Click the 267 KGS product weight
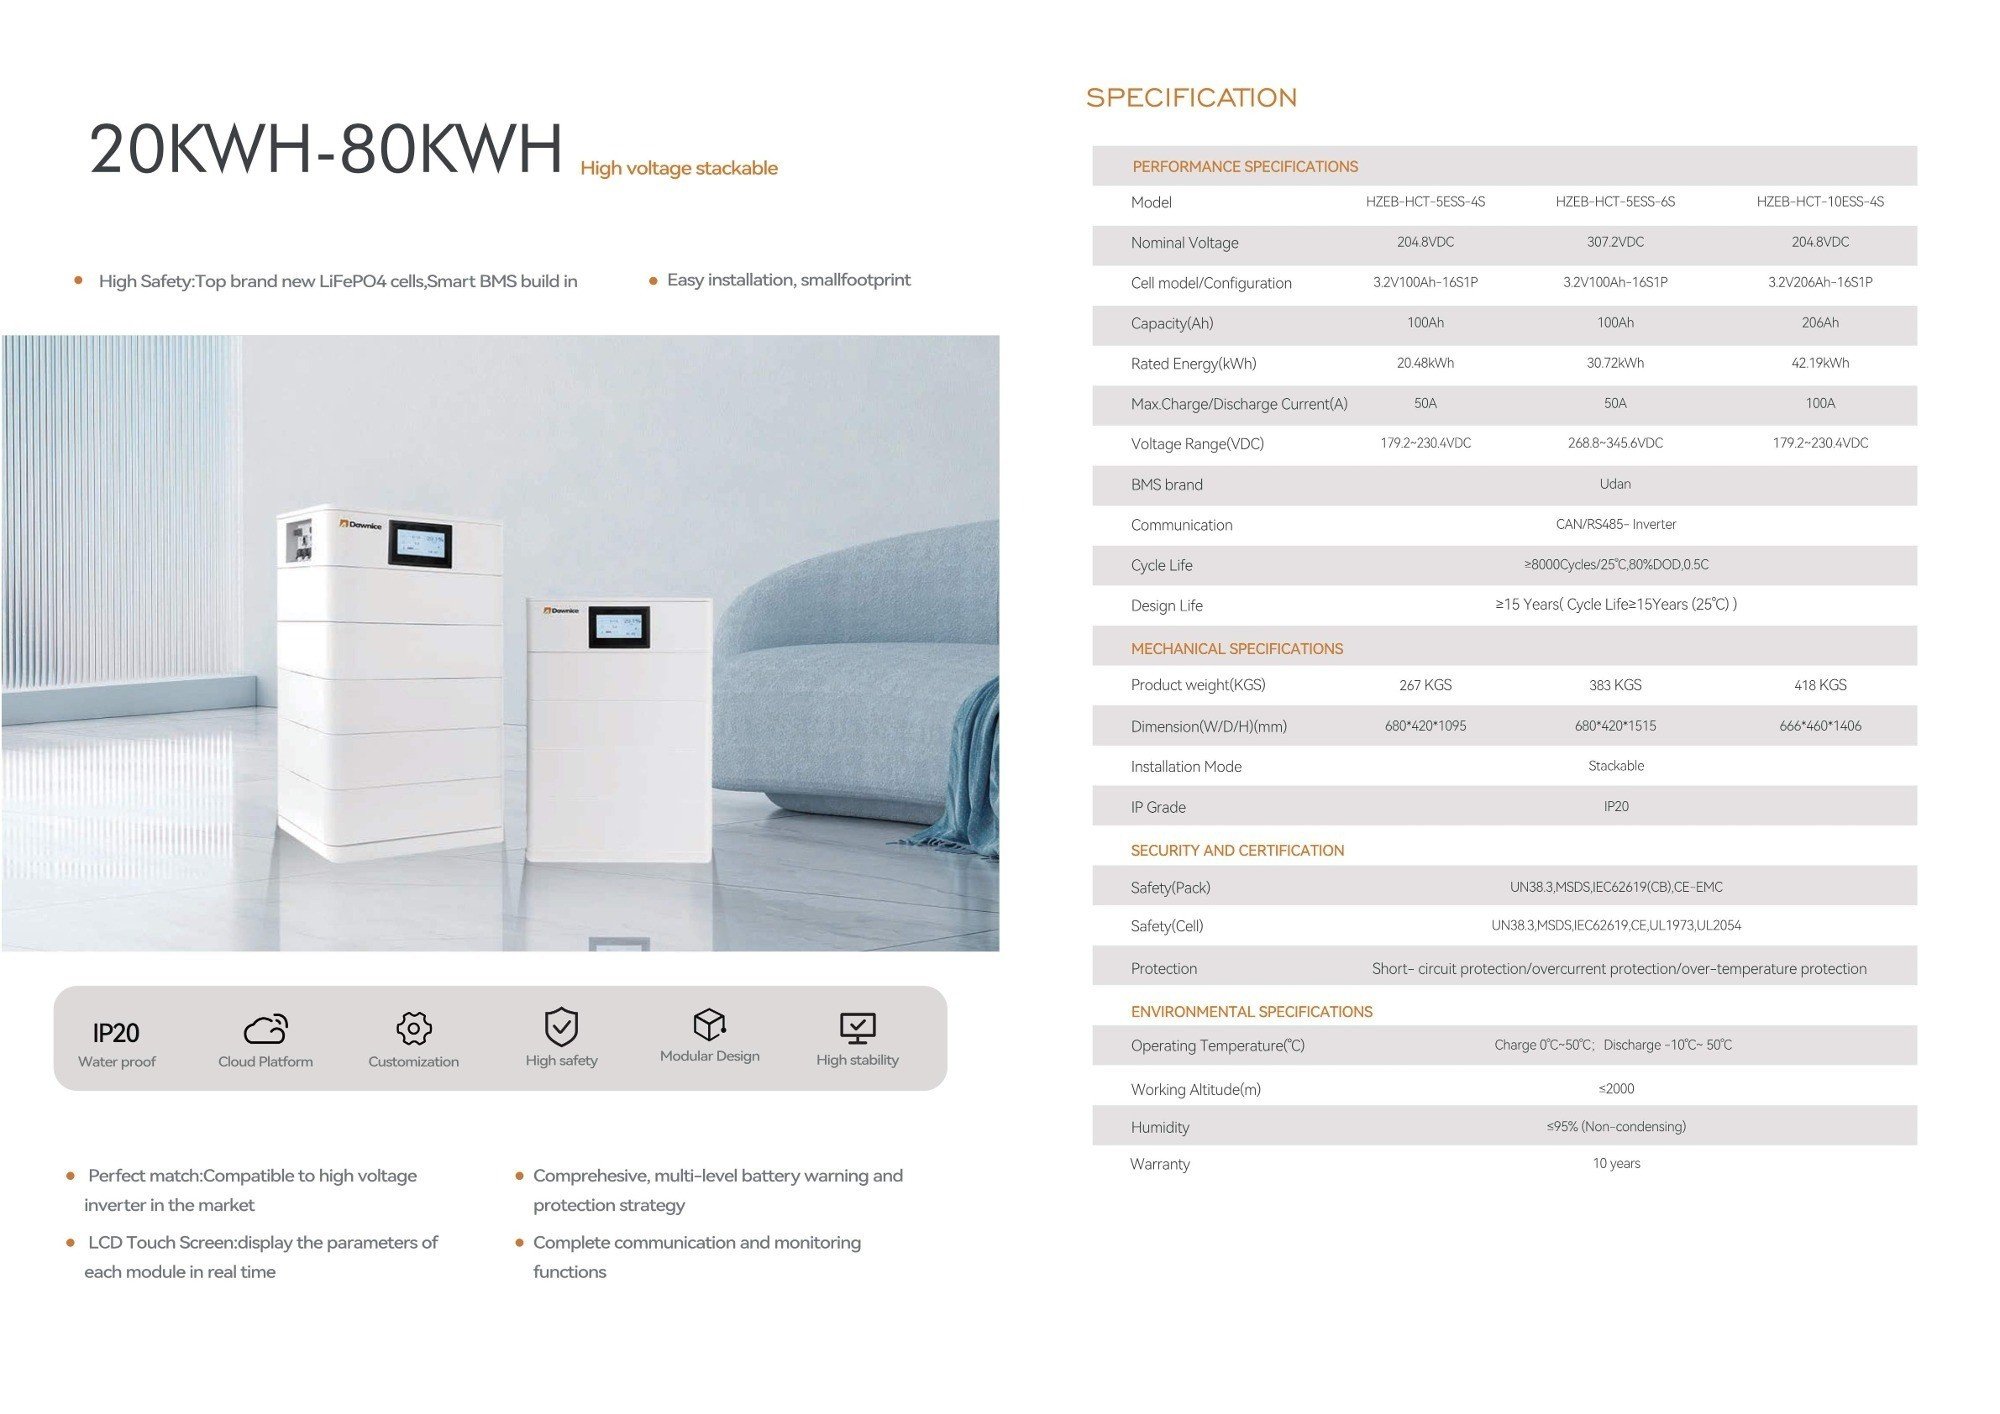The height and width of the screenshot is (1414, 2000). [x=1425, y=685]
